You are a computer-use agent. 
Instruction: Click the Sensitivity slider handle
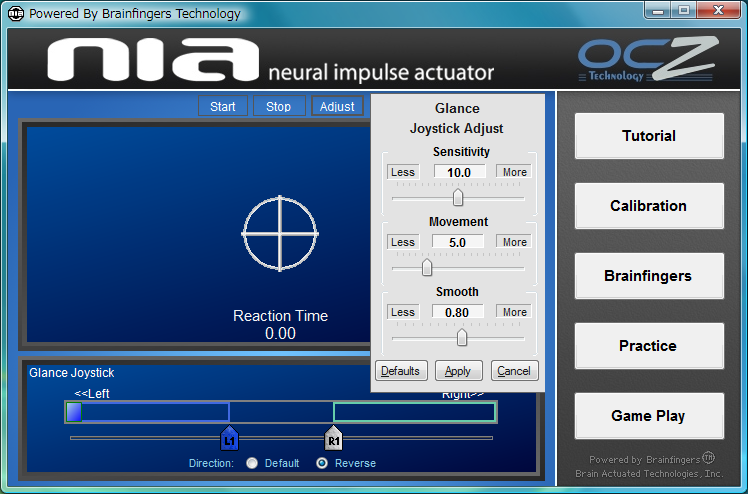[458, 197]
